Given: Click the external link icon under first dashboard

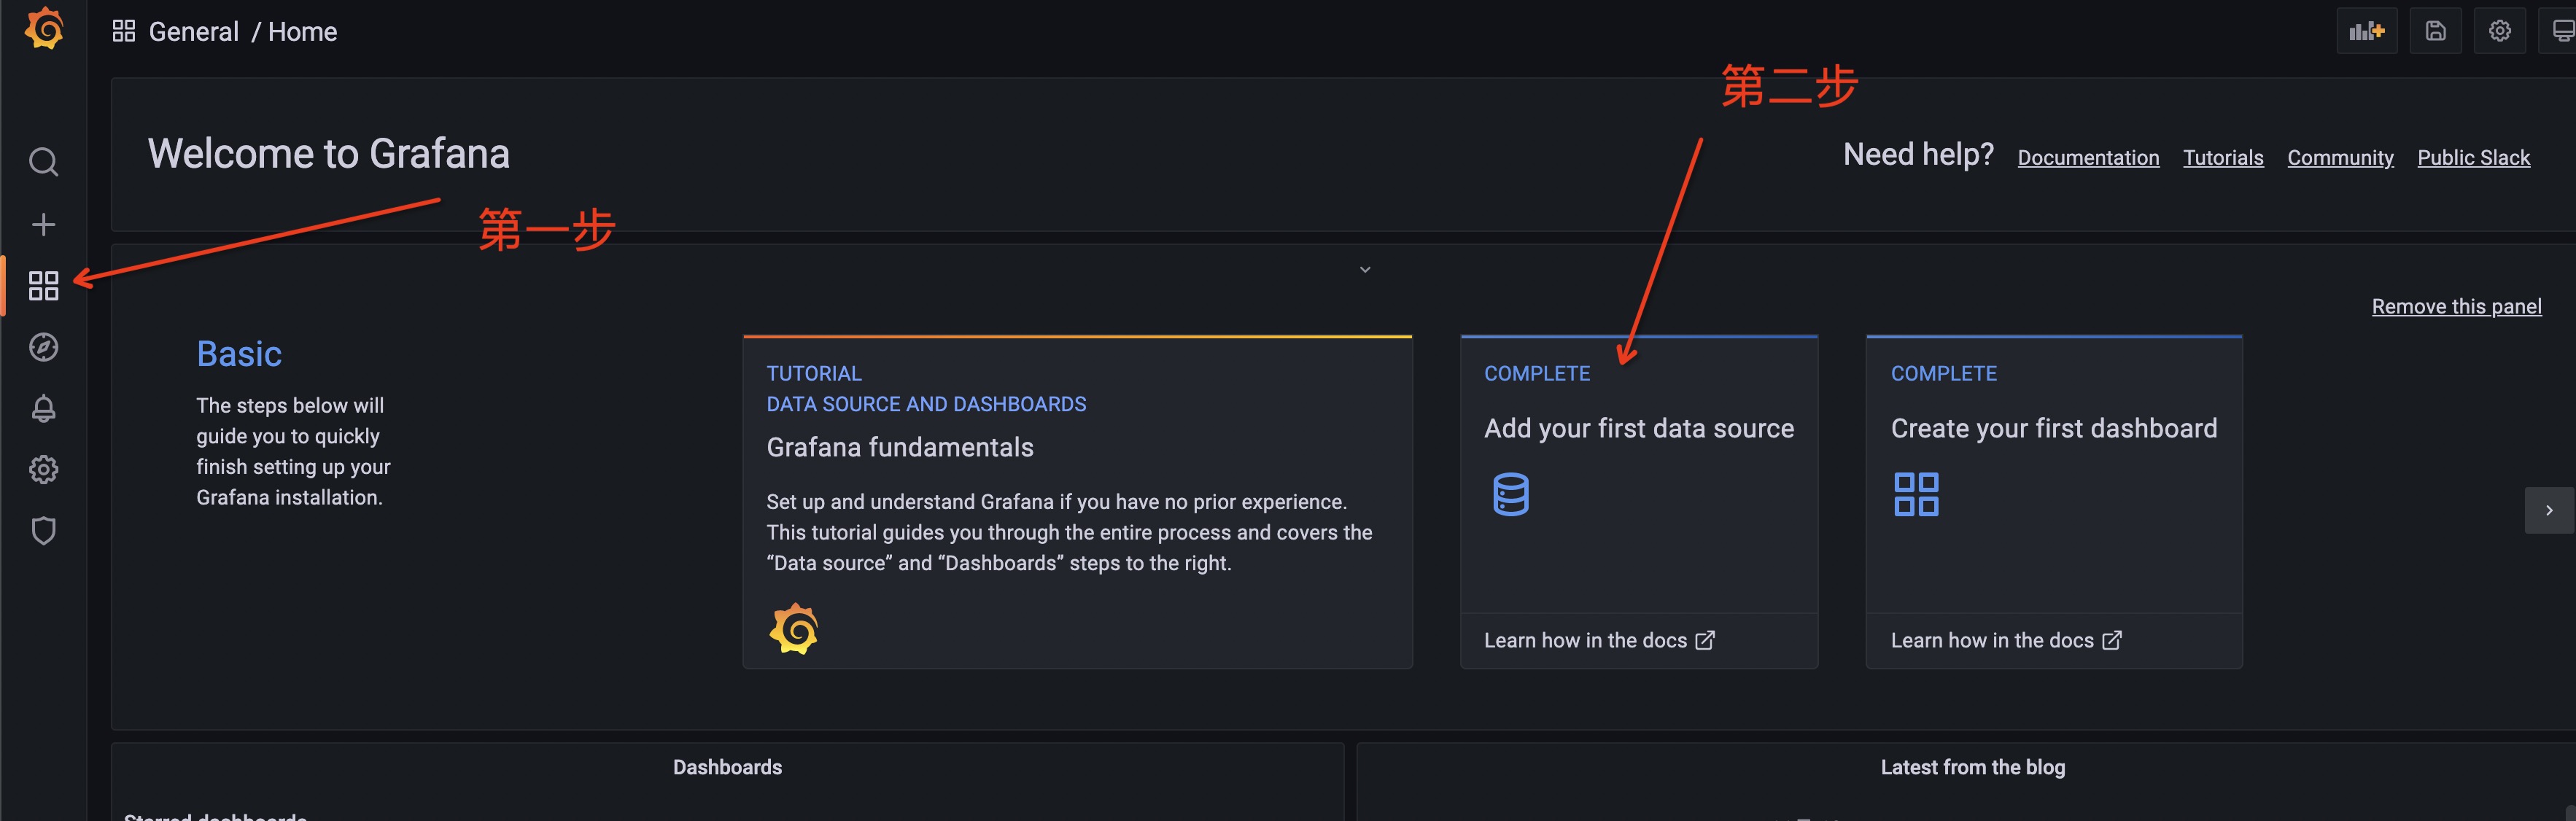Looking at the screenshot, I should tap(2112, 640).
